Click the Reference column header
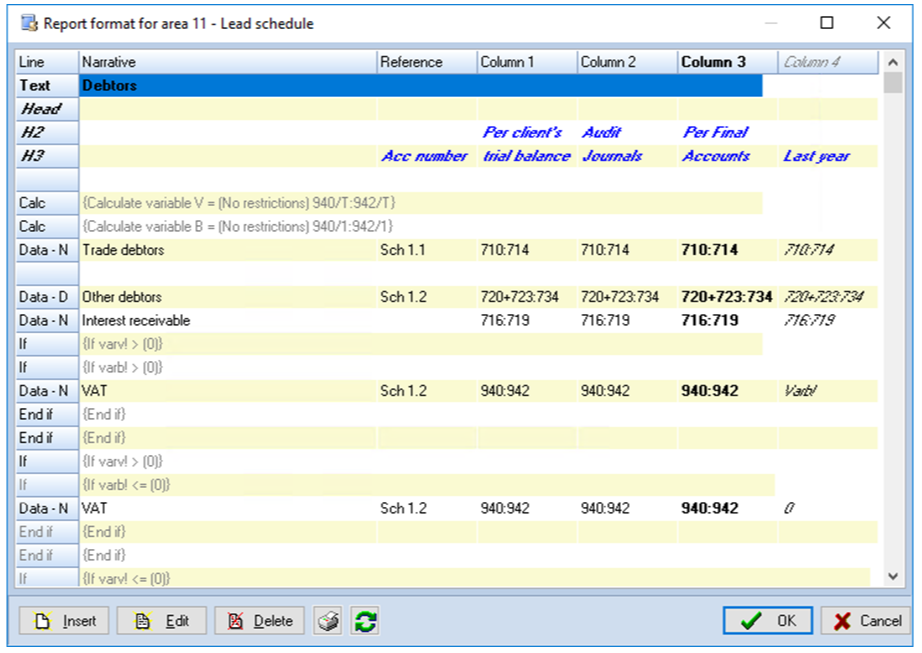 tap(427, 62)
